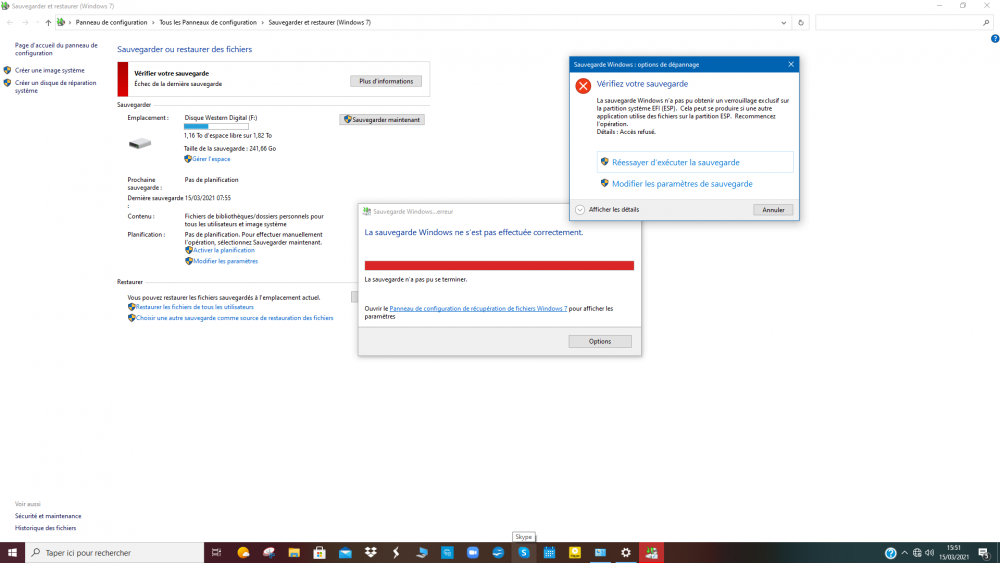
Task: Go up one level in Control Panel
Action: pos(48,22)
